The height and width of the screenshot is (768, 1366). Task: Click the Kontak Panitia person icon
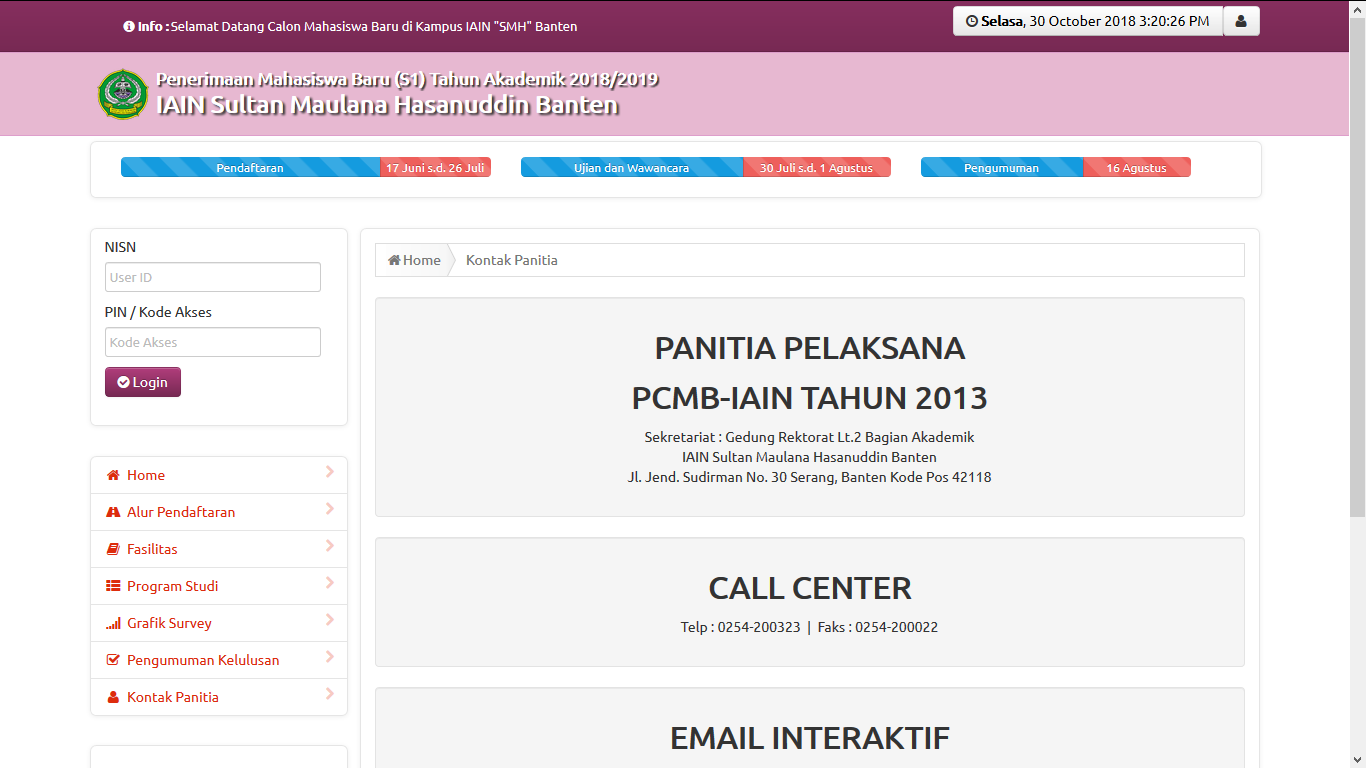tap(113, 697)
